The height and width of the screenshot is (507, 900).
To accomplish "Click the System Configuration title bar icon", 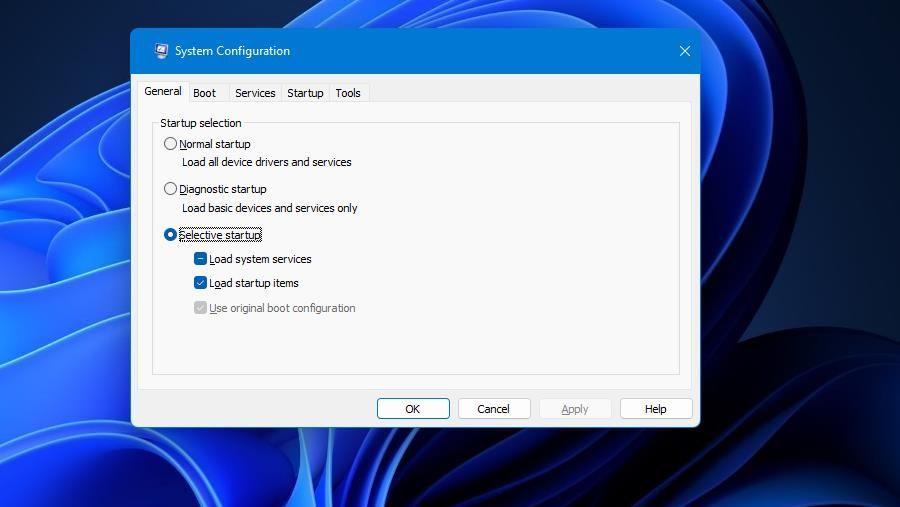I will pos(161,51).
